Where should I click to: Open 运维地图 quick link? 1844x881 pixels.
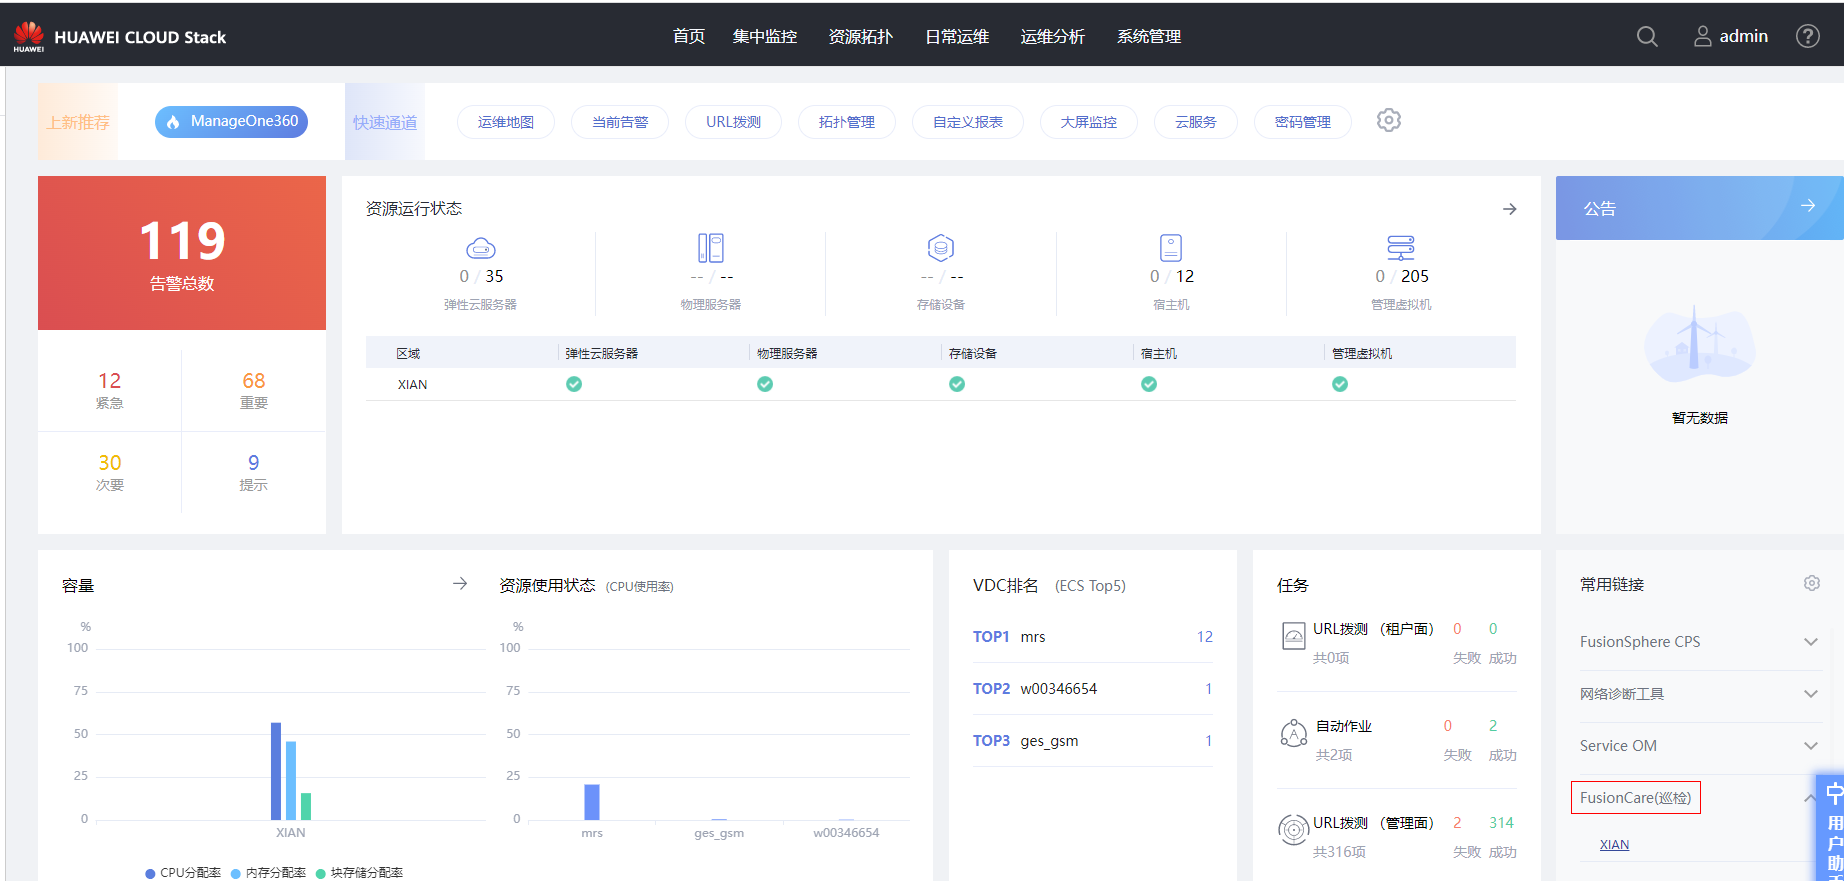click(506, 122)
